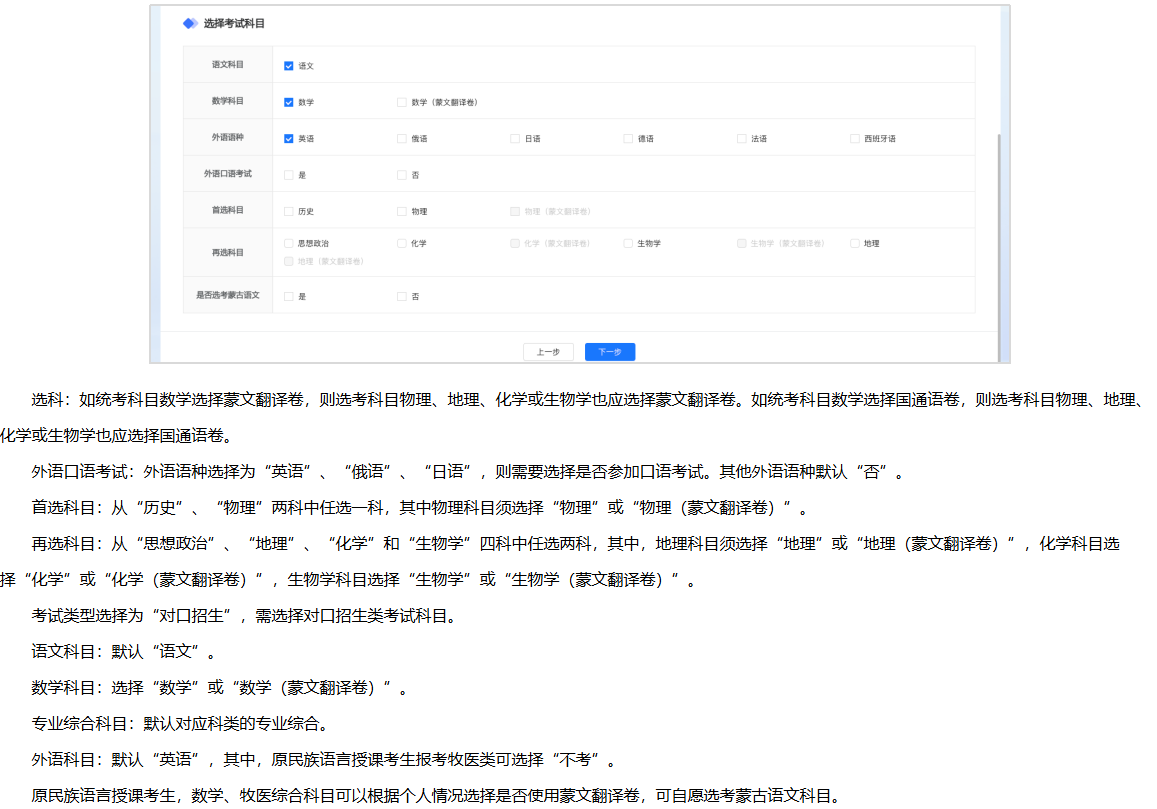Select 物理 as the 首选科目
Viewport: 1157px width, 809px height.
[402, 212]
